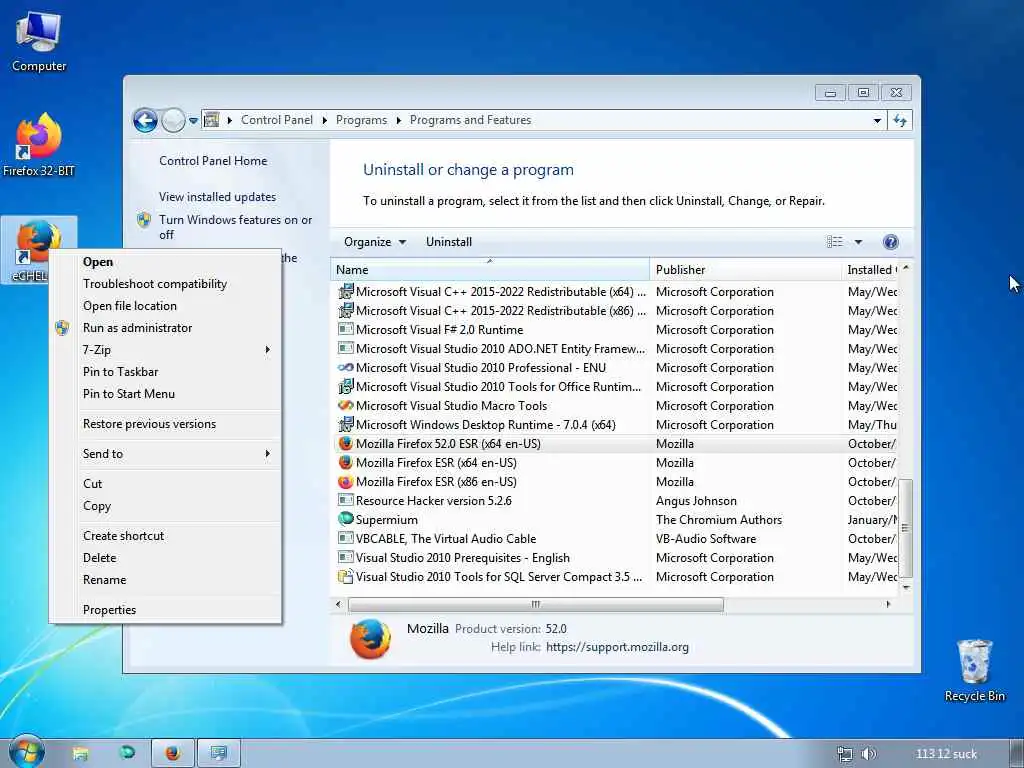
Task: Expand the 7-Zip submenu
Action: pos(267,350)
